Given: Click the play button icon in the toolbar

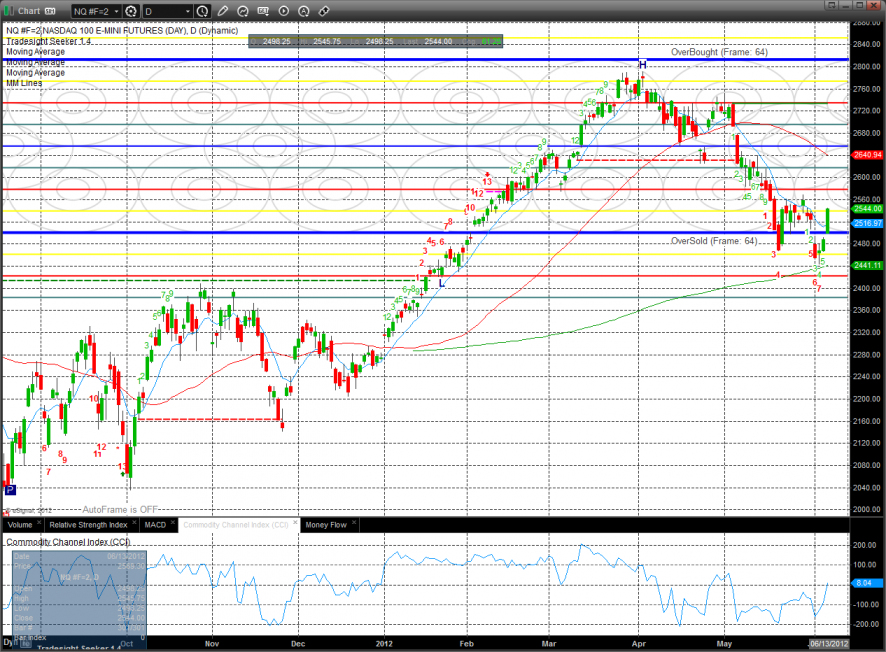Looking at the screenshot, I should 284,12.
